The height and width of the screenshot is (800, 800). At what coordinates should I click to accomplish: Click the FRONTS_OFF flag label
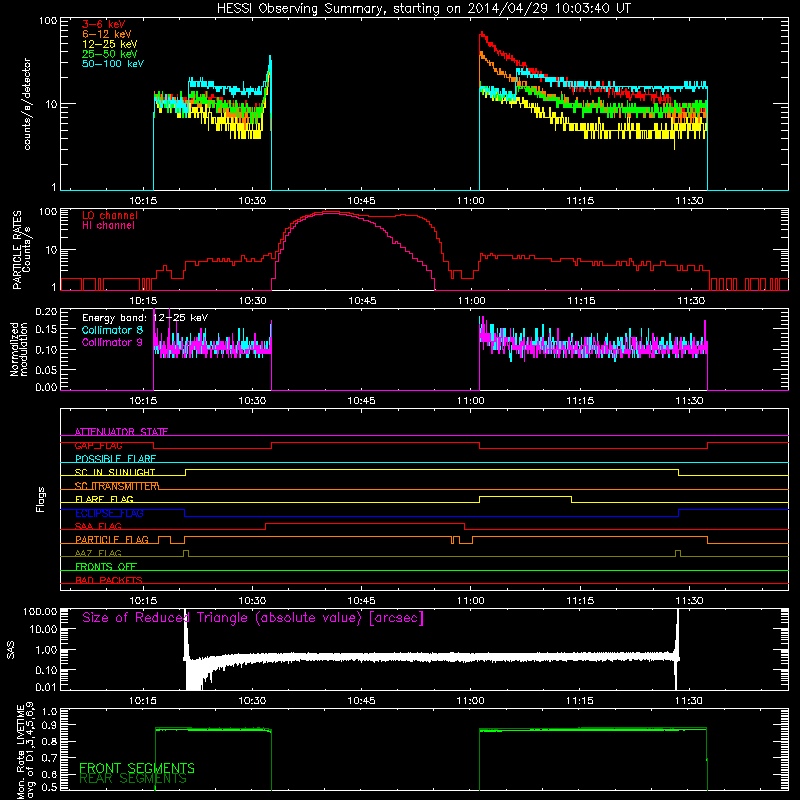(x=106, y=567)
